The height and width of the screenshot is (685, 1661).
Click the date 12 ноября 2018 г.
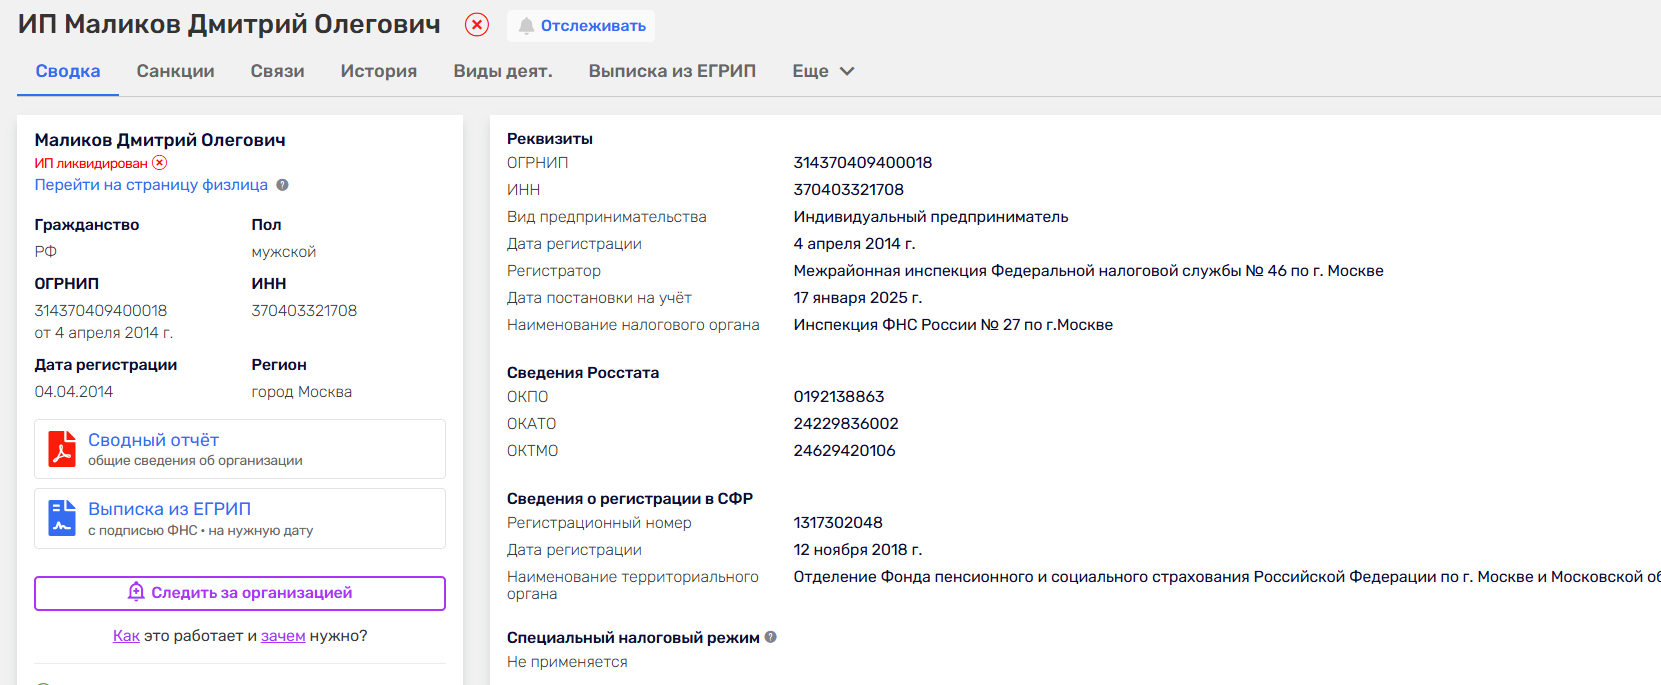pyautogui.click(x=858, y=550)
